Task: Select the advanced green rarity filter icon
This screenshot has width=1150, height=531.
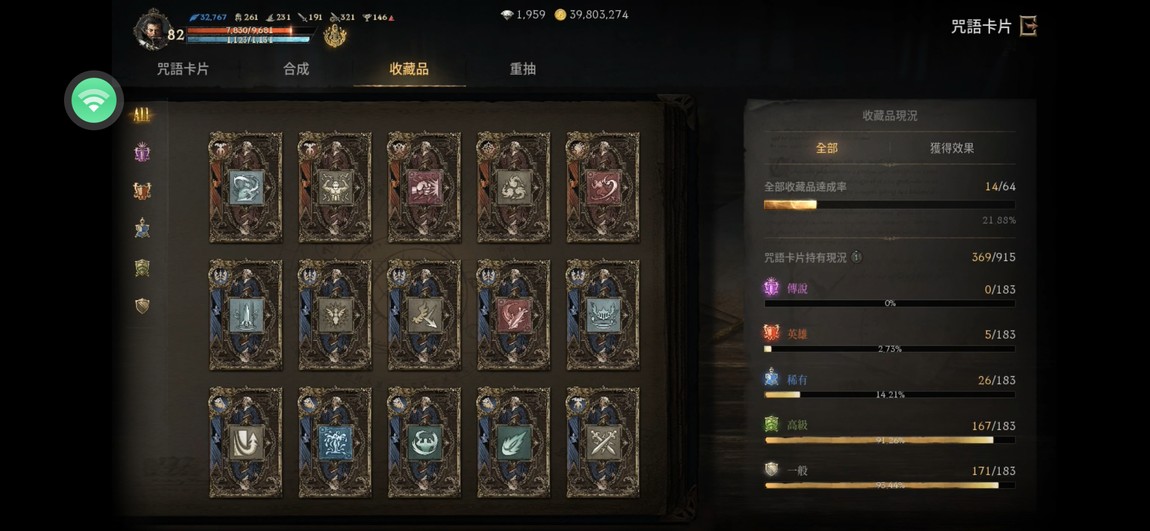Action: (142, 268)
